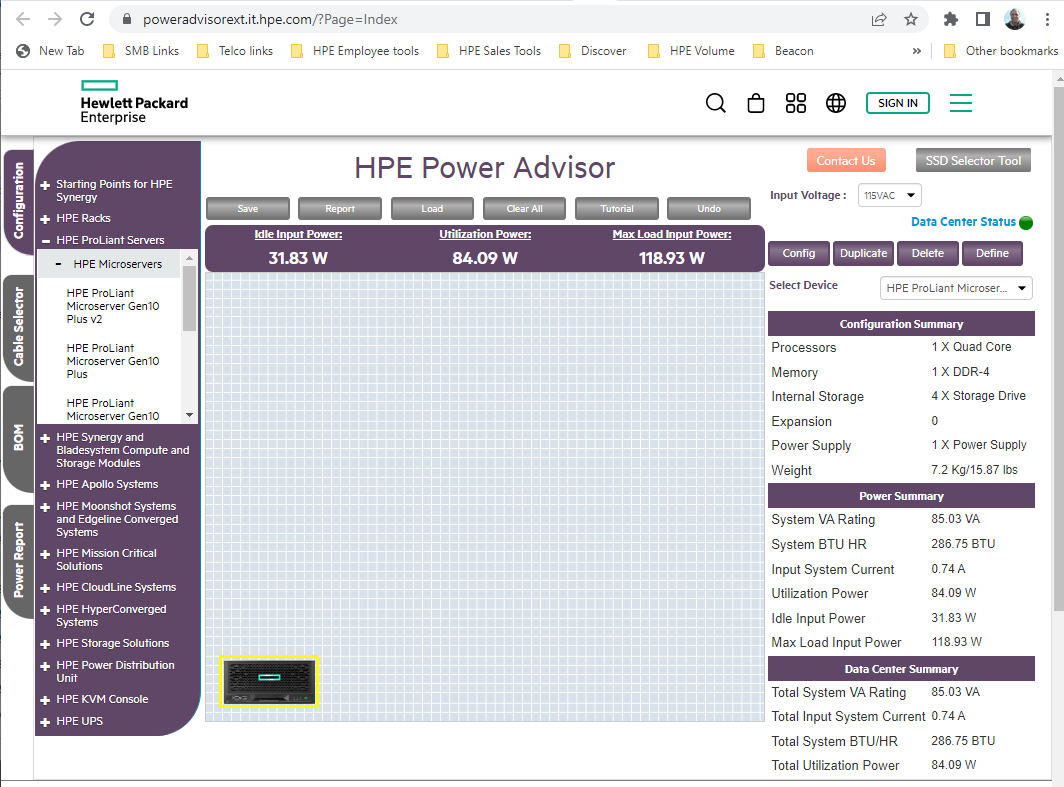Select HPE ProLiant Microserver Gen10 Plus v2
The image size is (1064, 787).
click(113, 306)
